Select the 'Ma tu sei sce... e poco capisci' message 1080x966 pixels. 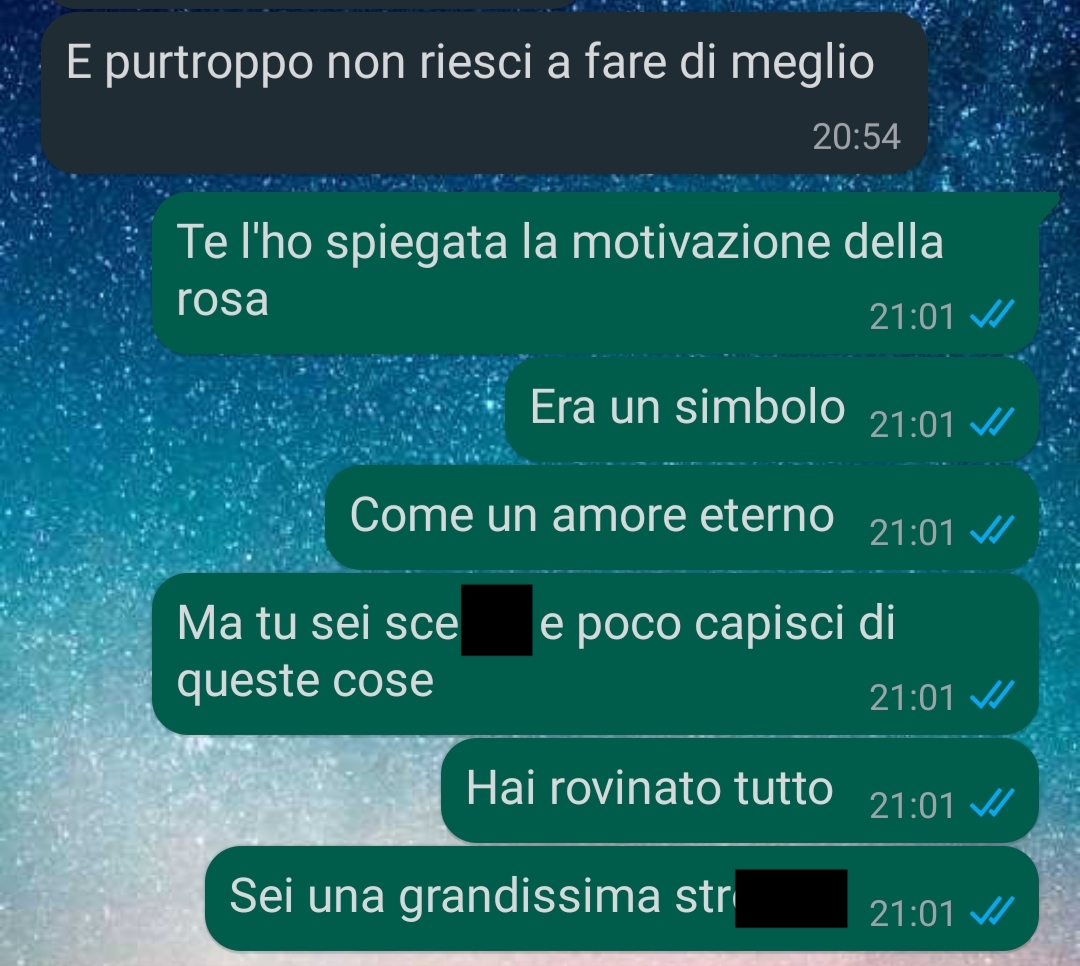tap(596, 654)
